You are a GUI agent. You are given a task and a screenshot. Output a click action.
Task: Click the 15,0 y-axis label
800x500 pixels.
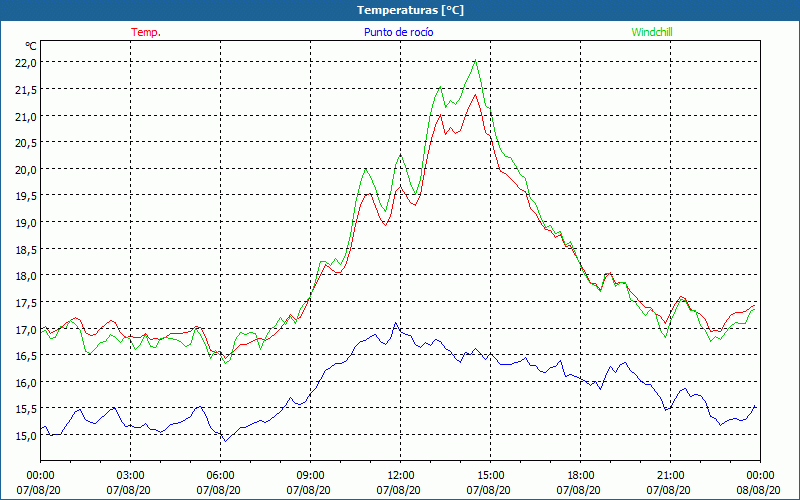point(25,436)
